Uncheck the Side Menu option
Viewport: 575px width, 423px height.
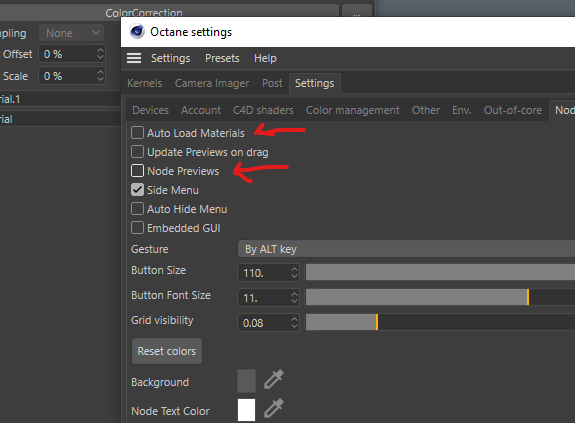[x=137, y=190]
